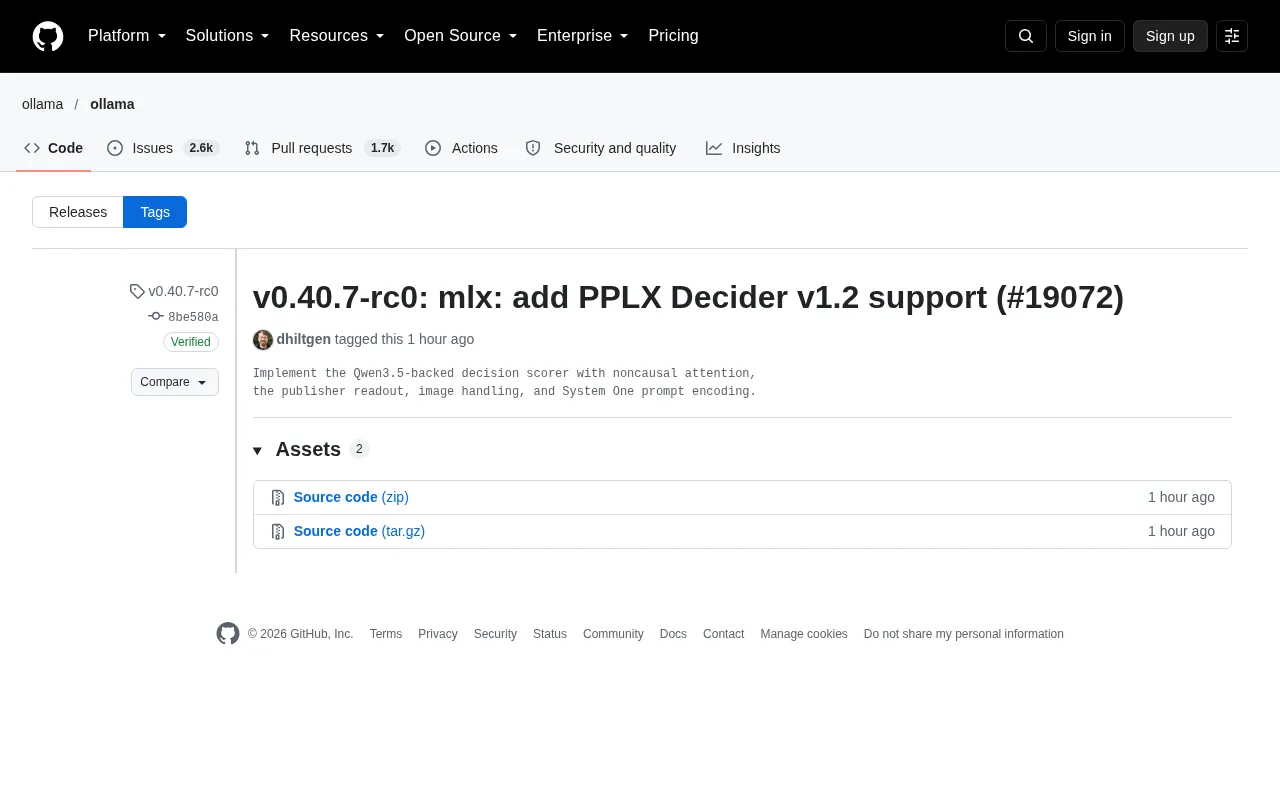This screenshot has width=1280, height=800.
Task: Expand the Resources menu
Action: (x=337, y=36)
